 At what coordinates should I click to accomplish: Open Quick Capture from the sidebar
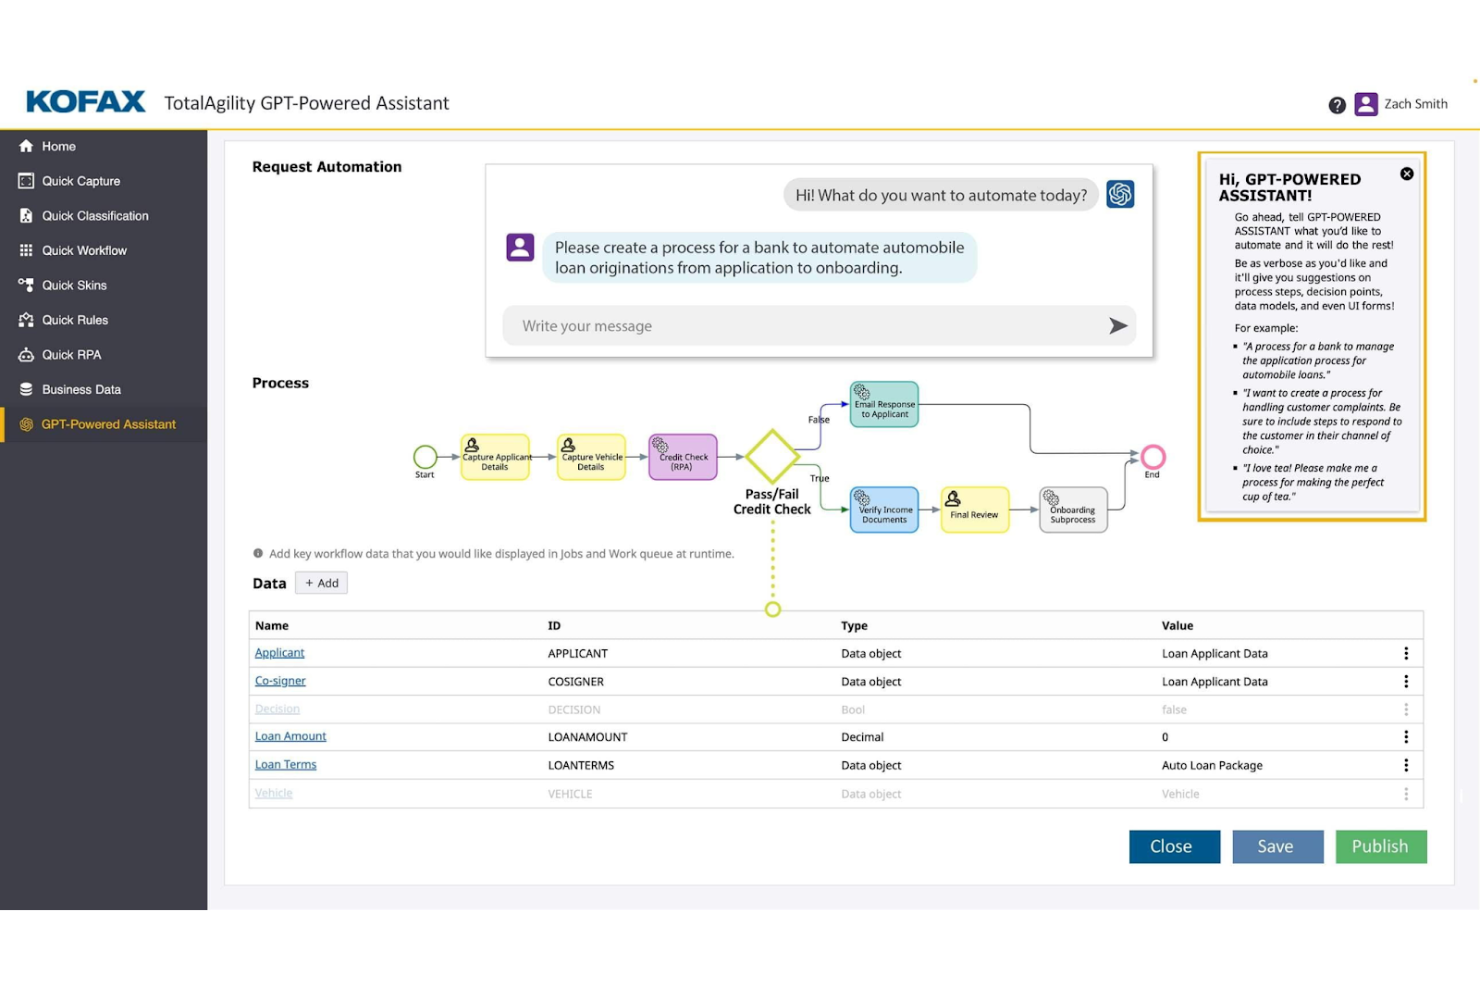tap(80, 181)
